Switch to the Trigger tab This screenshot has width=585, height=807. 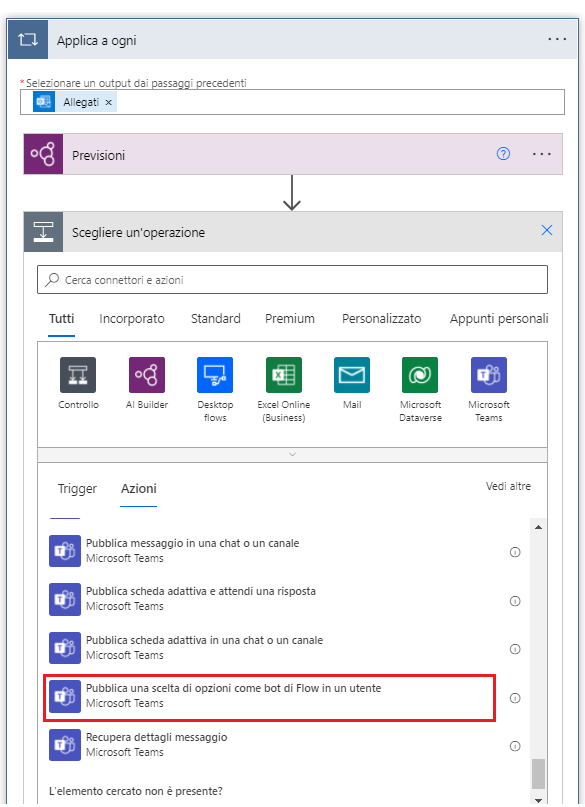[x=77, y=488]
